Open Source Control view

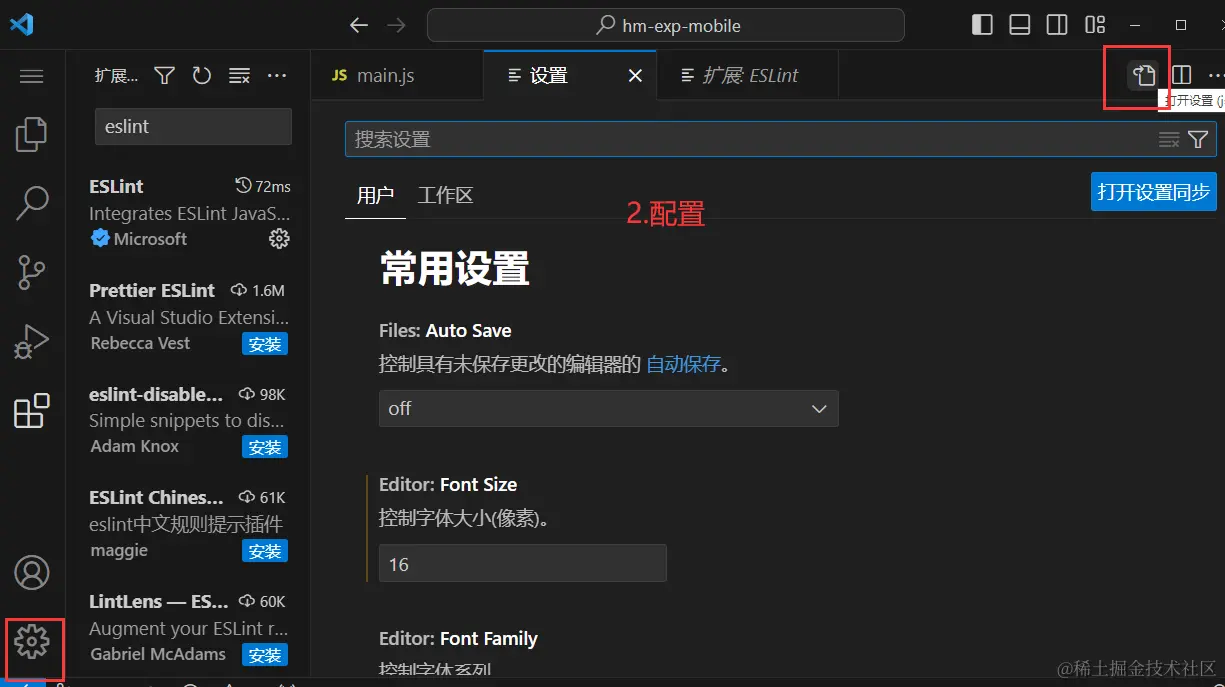pos(32,272)
